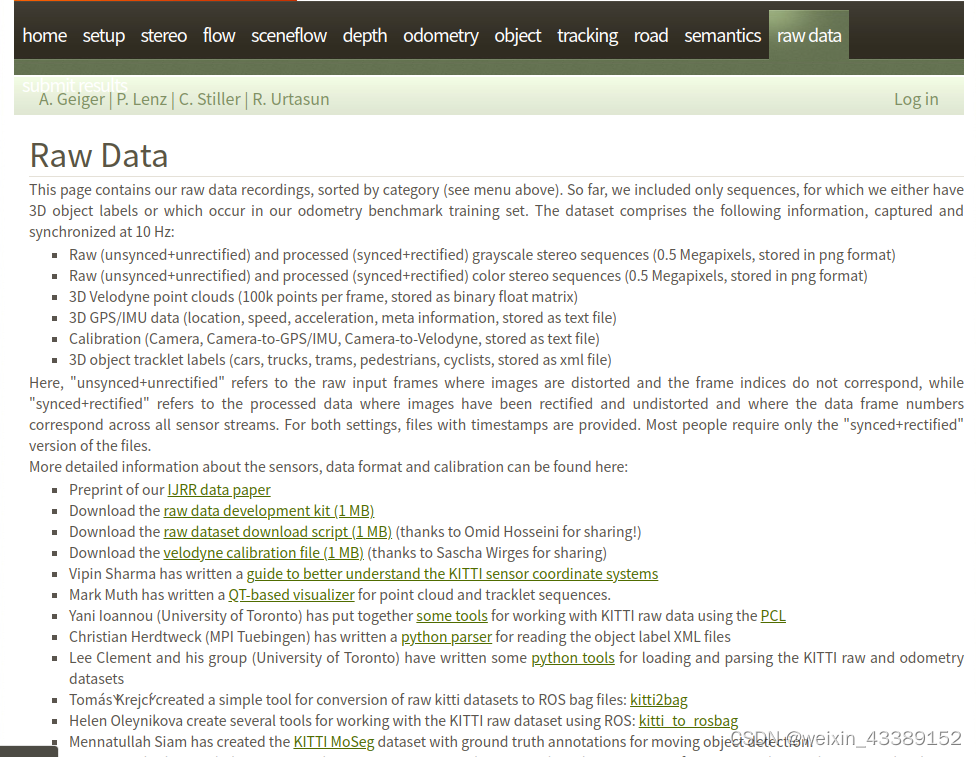Select the flow menu item

click(218, 35)
